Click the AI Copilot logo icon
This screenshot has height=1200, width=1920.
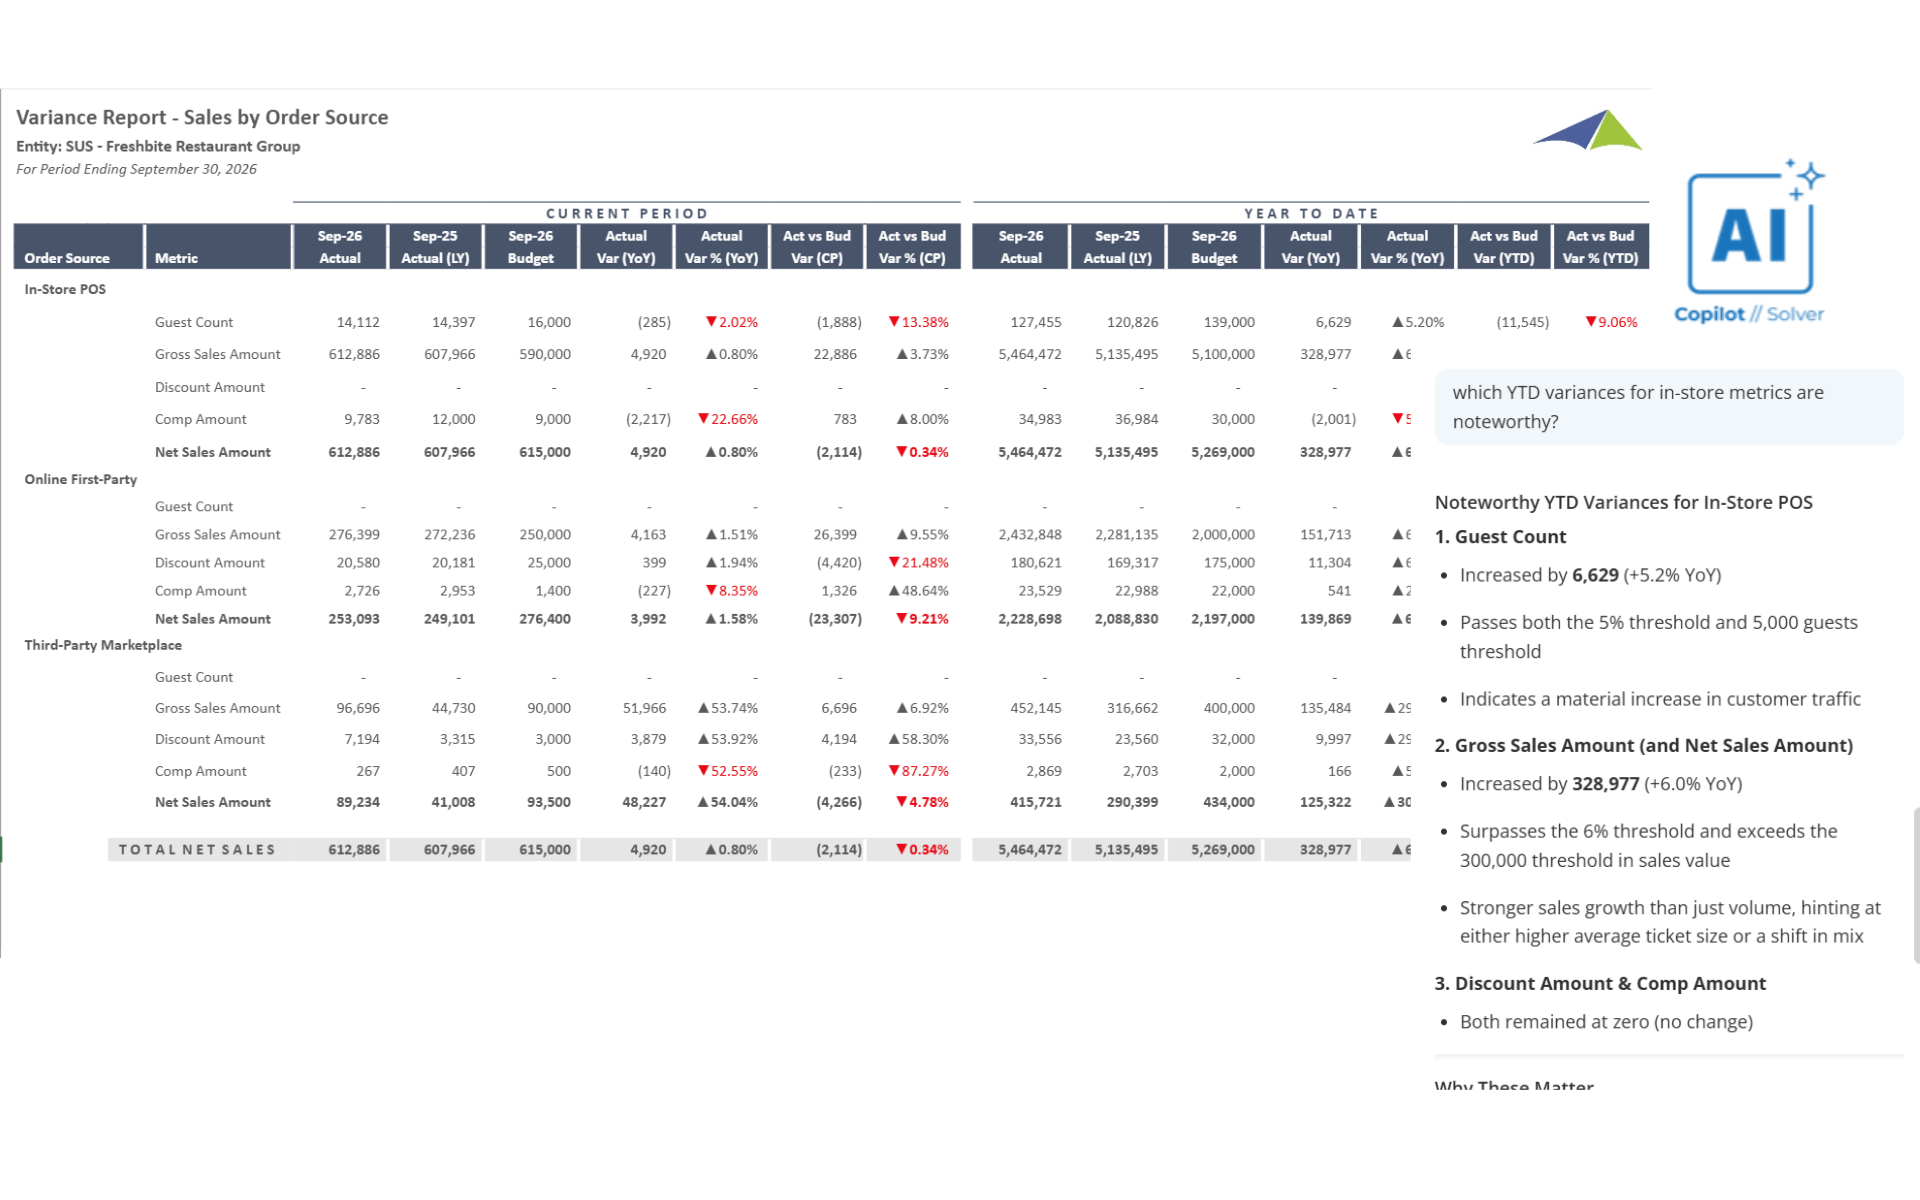tap(1749, 232)
